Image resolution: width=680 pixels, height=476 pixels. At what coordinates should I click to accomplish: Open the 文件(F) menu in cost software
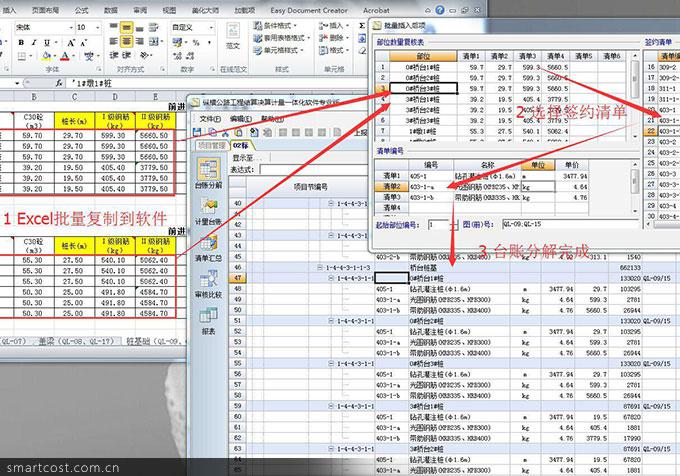click(210, 118)
